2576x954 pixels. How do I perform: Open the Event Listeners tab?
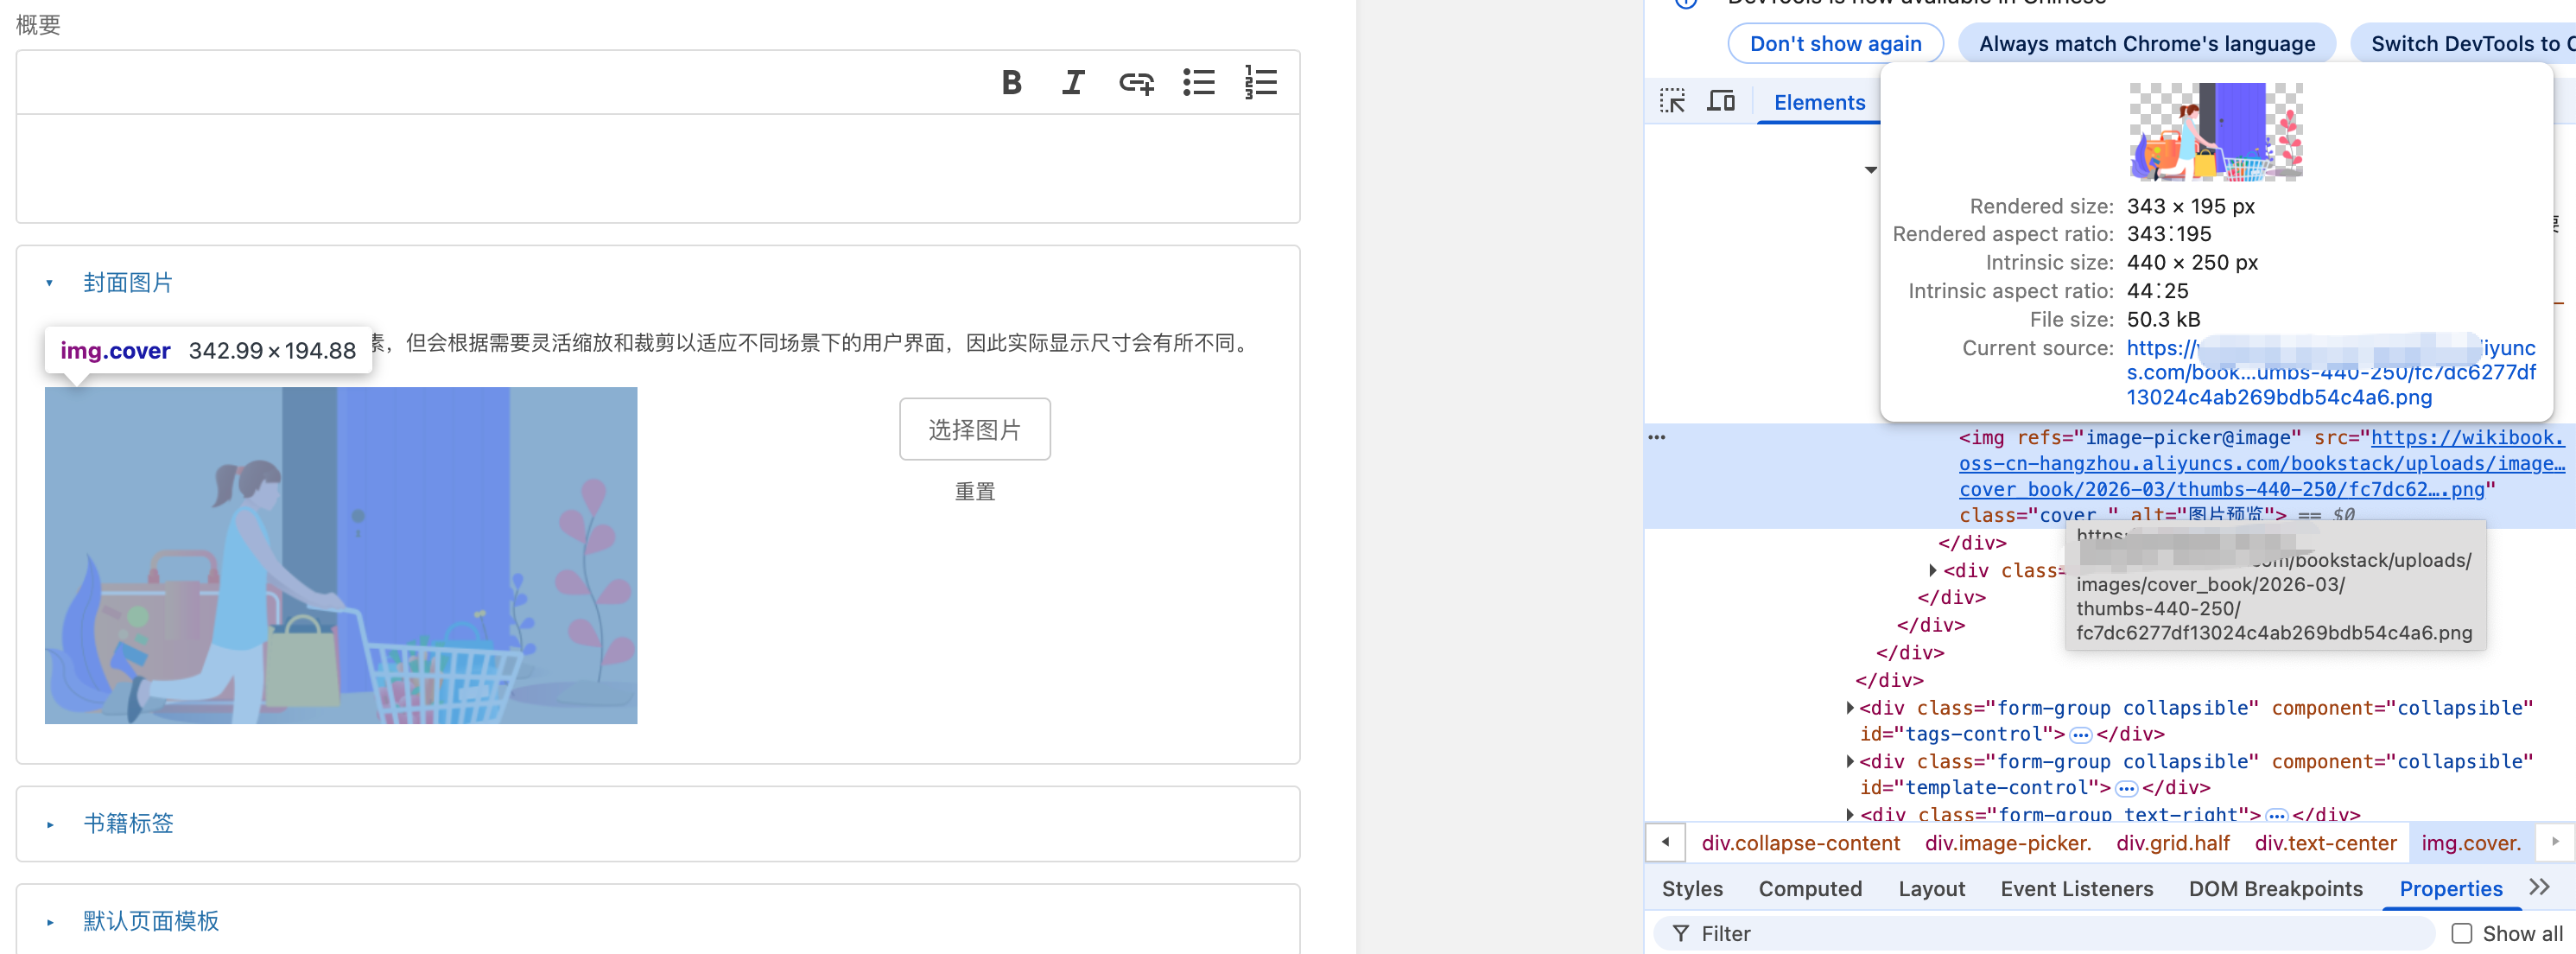[2076, 889]
